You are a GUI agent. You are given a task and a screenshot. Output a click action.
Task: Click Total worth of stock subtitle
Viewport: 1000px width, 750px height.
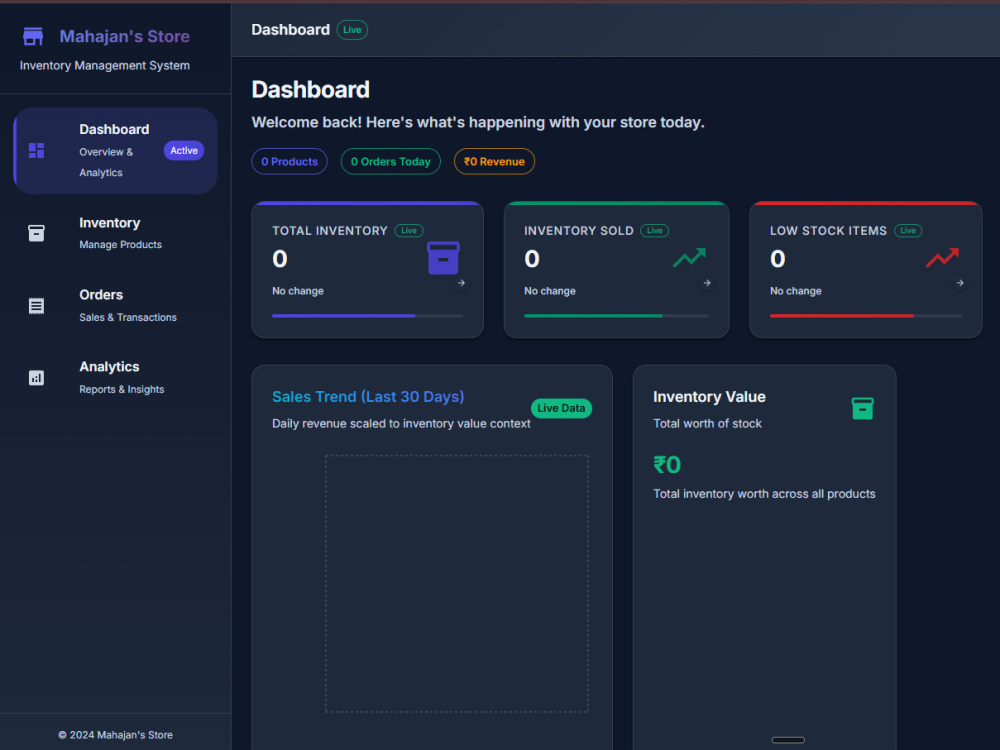point(707,423)
